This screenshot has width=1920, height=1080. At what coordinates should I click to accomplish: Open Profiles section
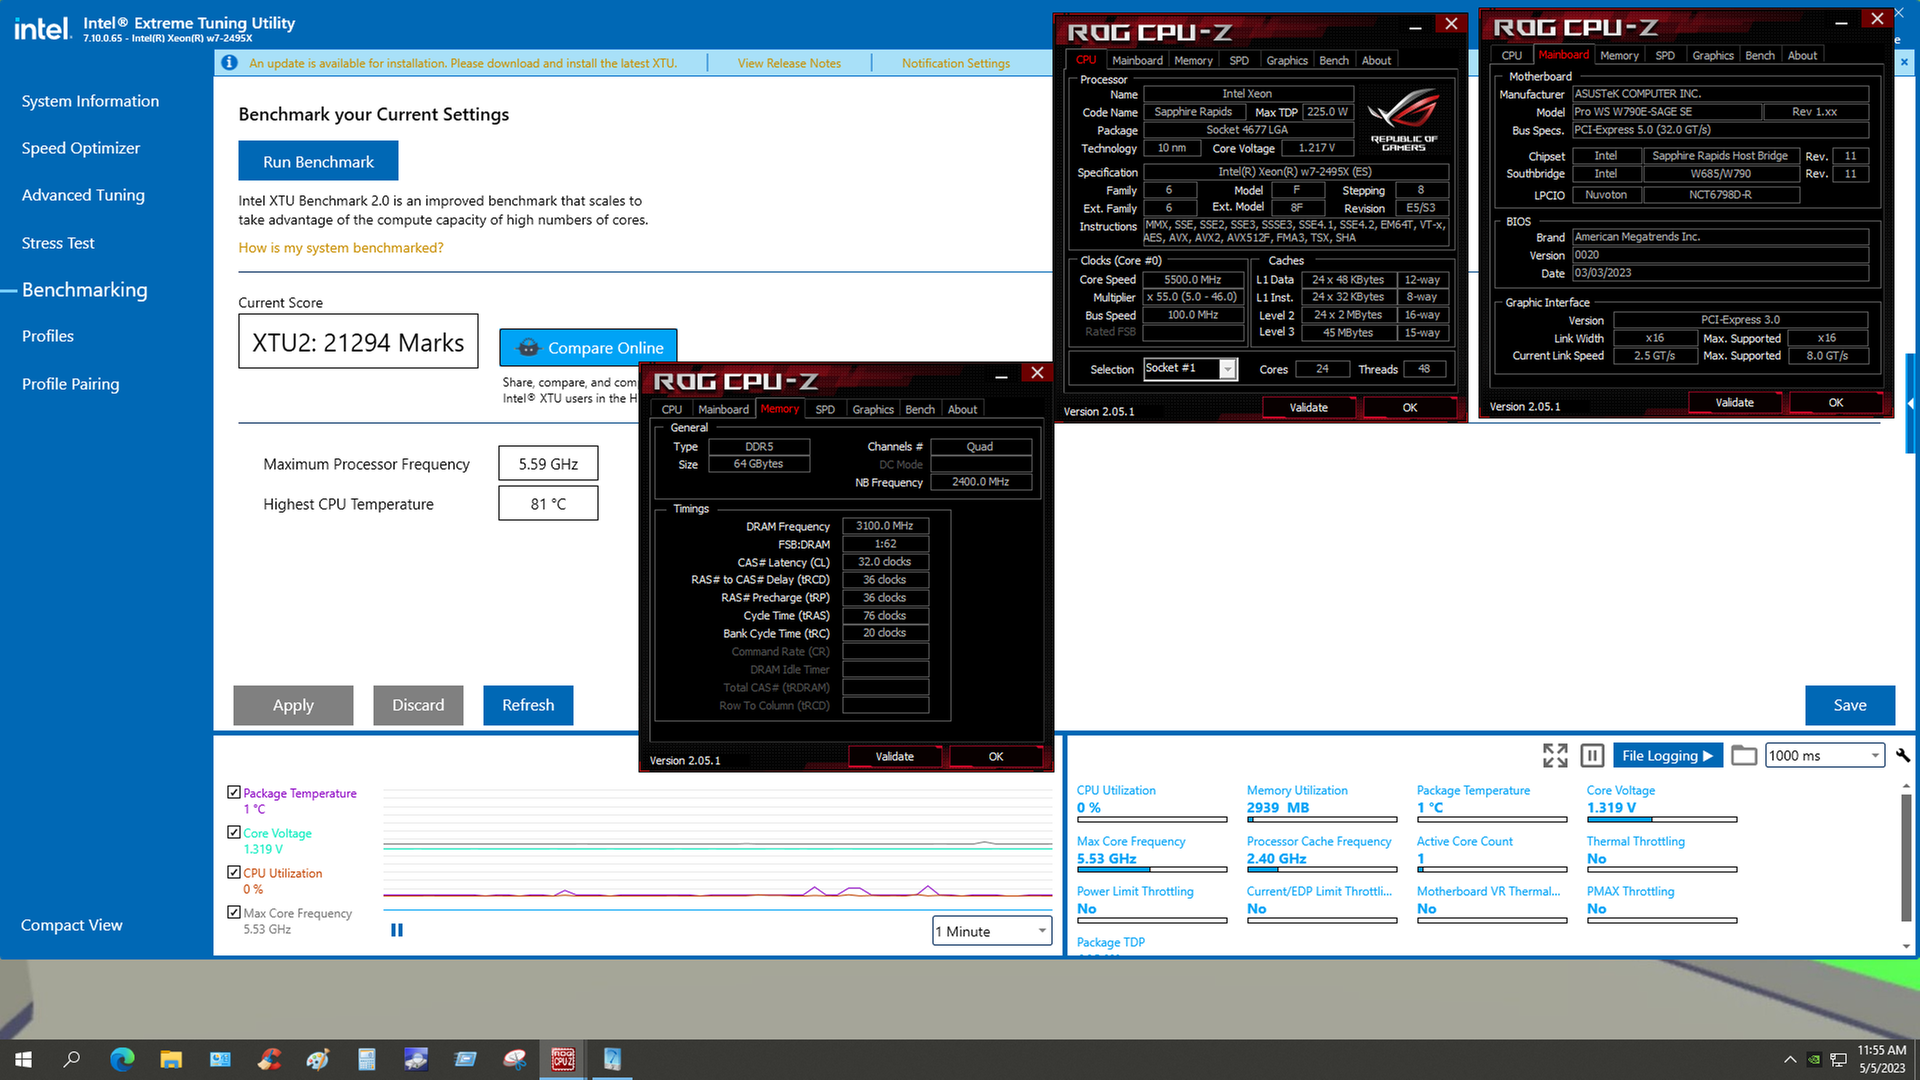tap(48, 336)
